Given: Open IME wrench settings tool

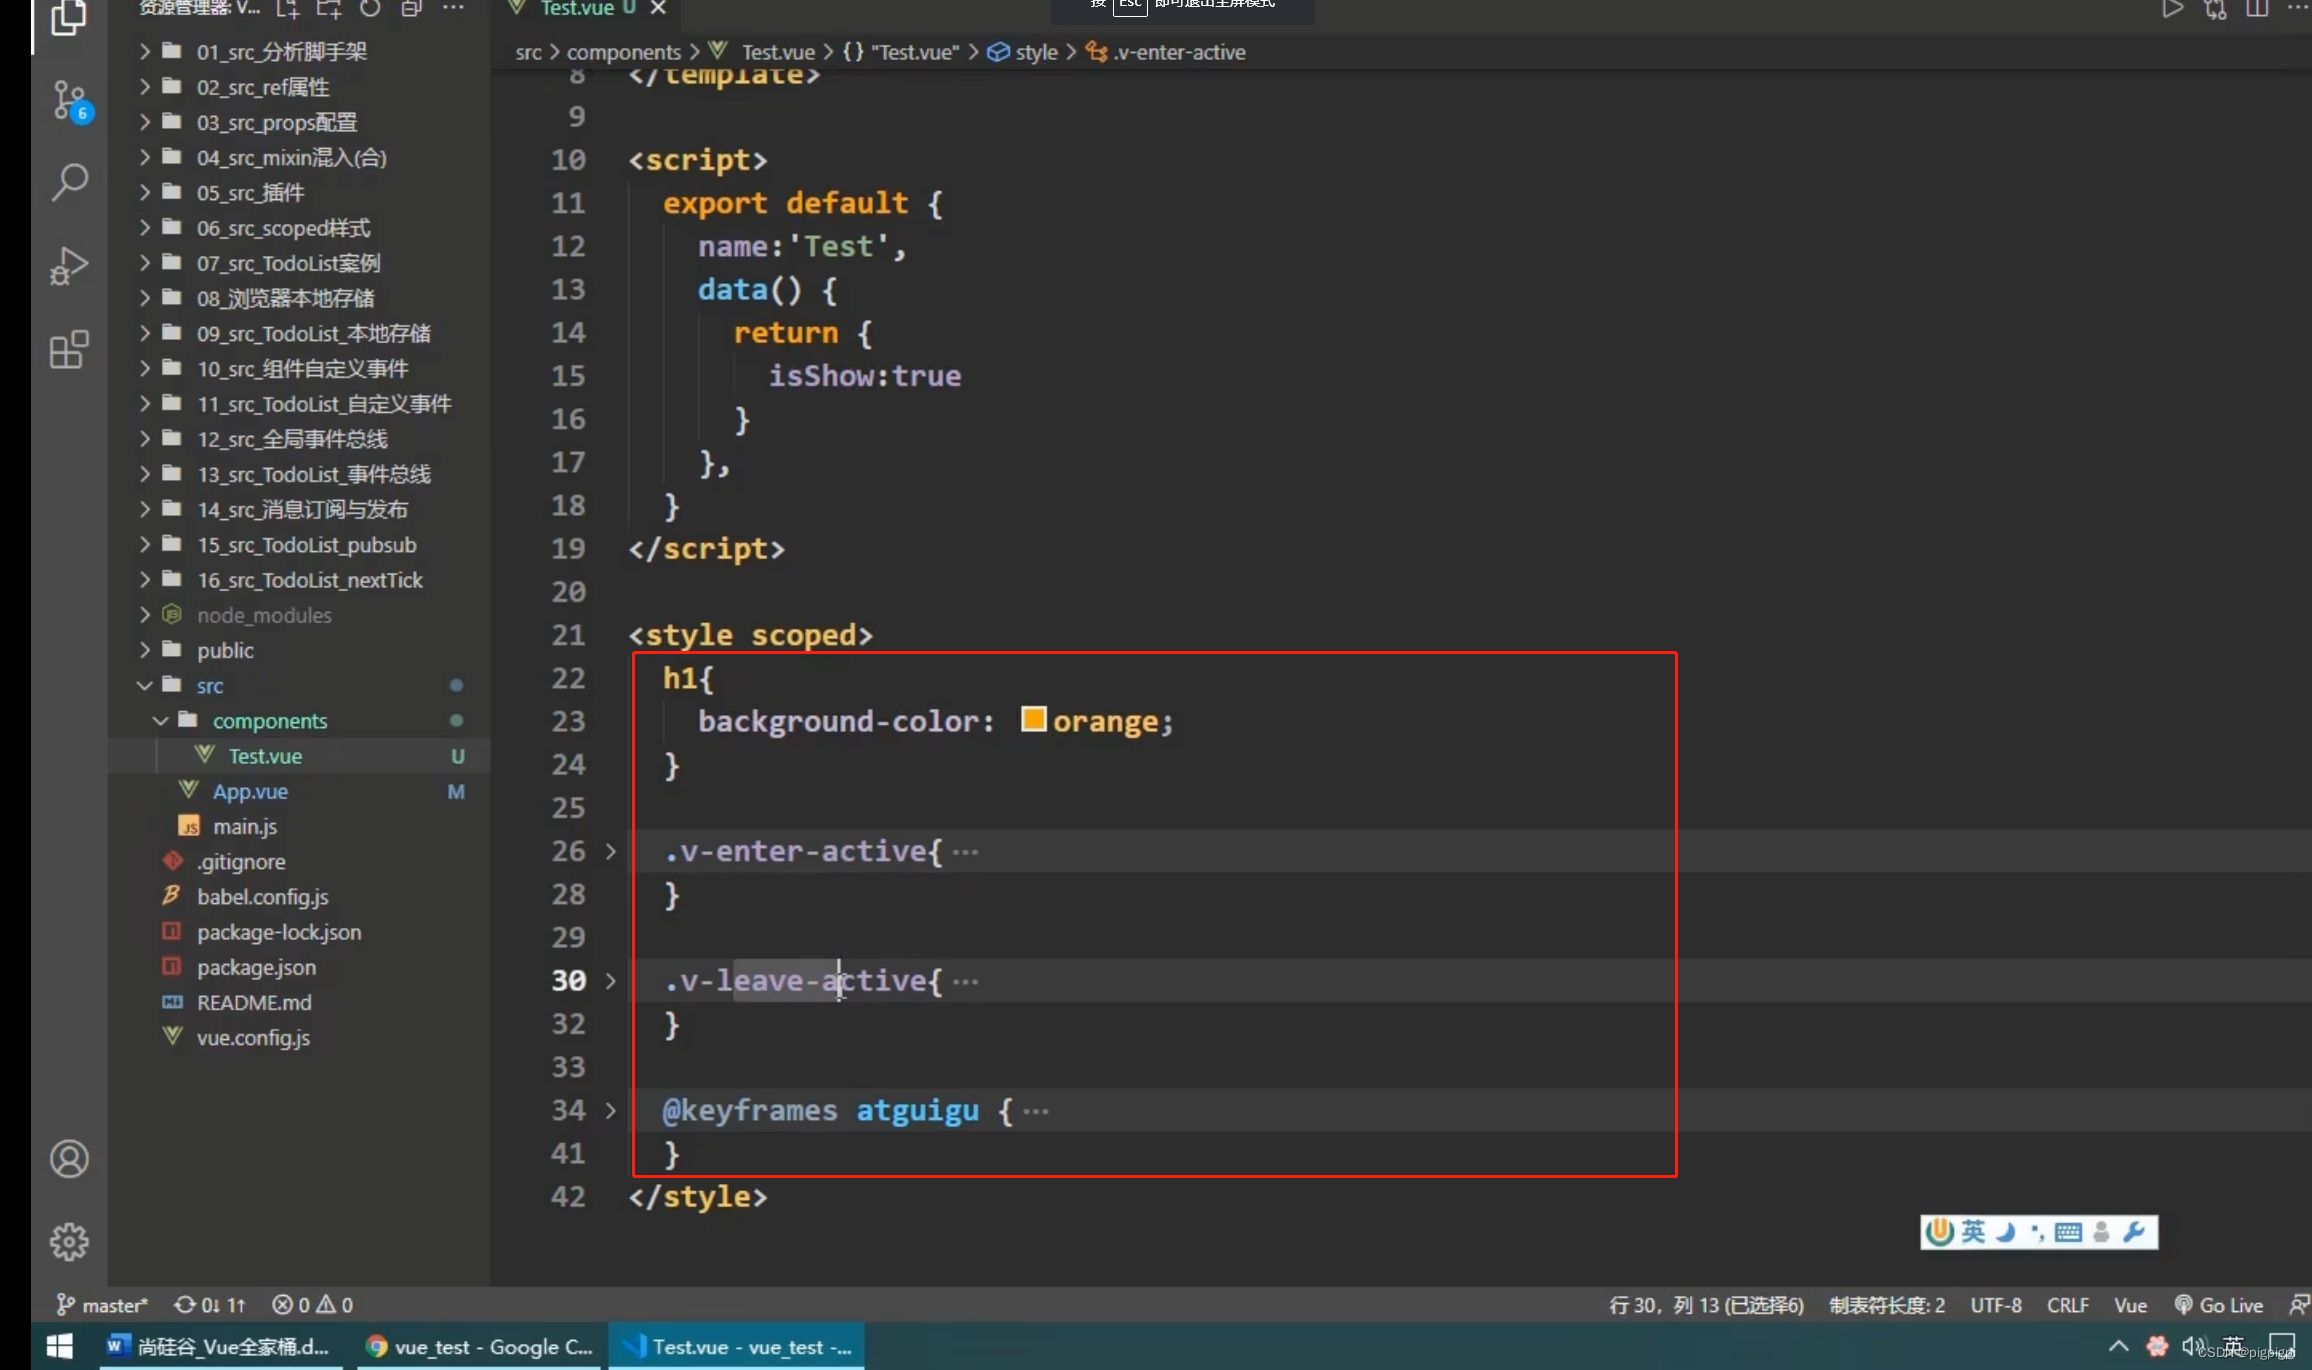Looking at the screenshot, I should point(2133,1232).
